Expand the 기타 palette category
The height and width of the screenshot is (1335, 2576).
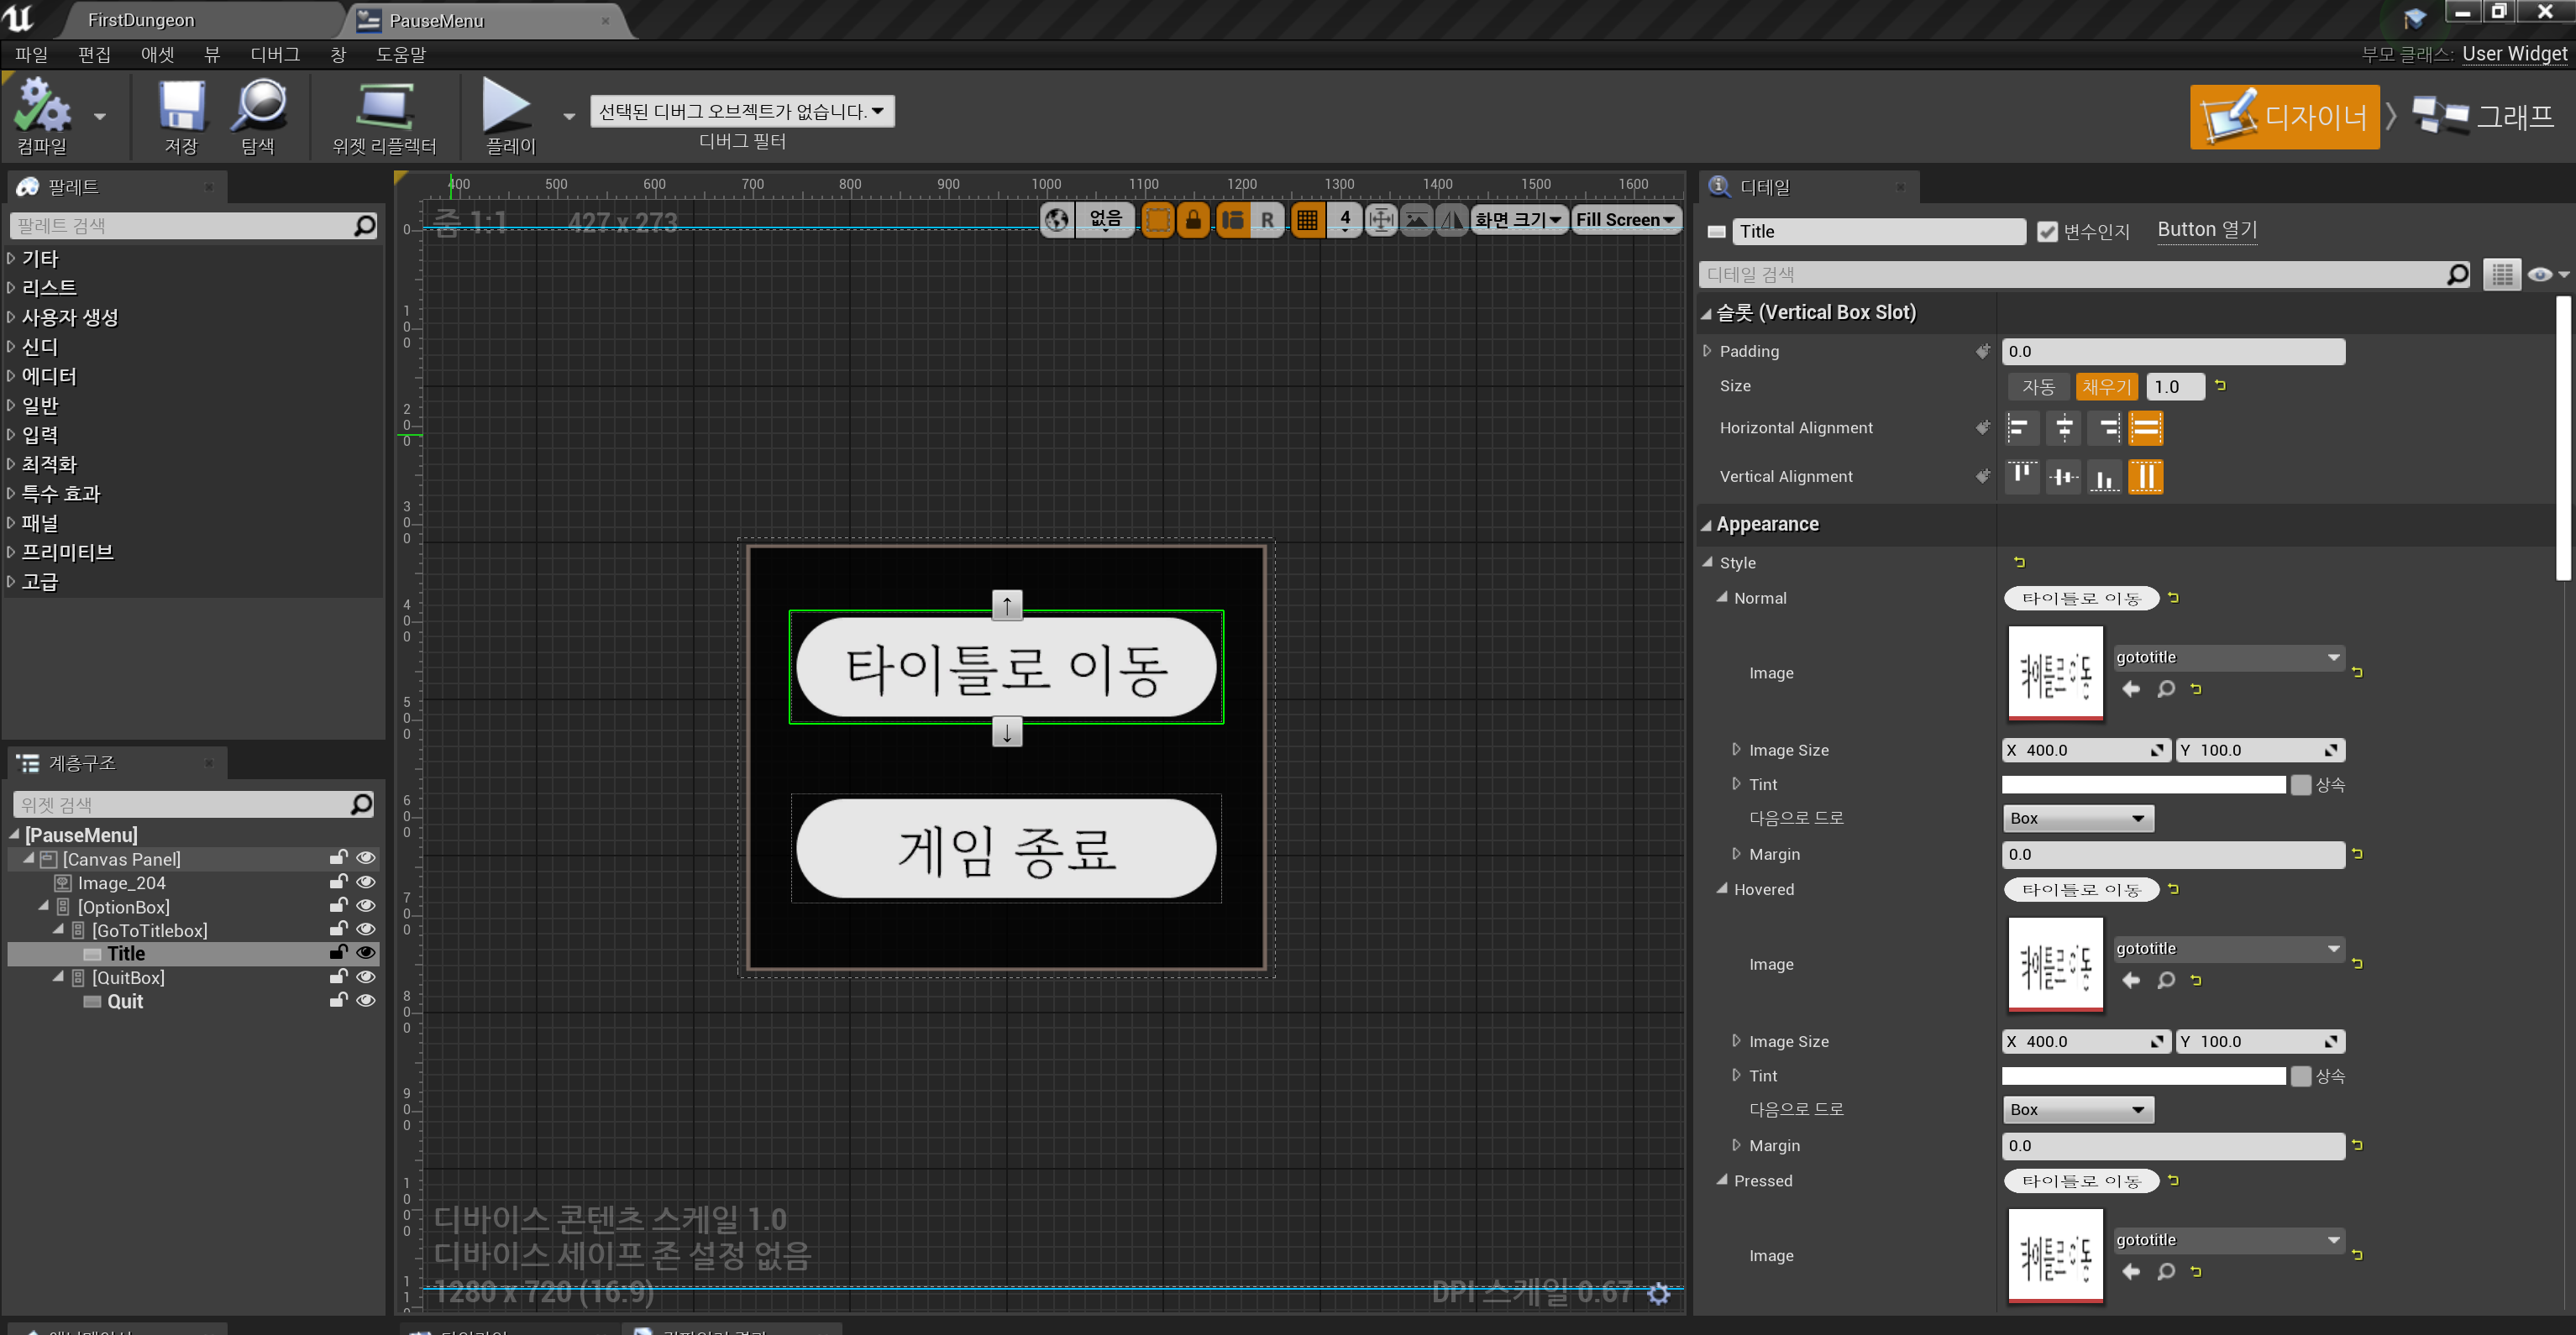click(41, 258)
